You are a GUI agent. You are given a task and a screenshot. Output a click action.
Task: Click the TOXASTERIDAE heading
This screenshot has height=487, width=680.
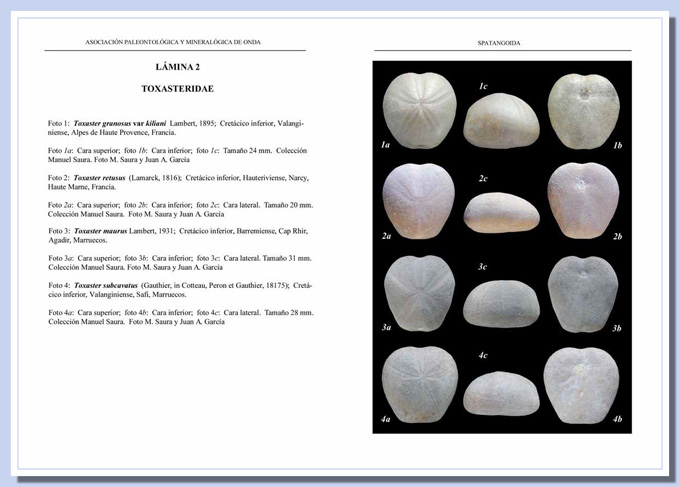(x=177, y=88)
